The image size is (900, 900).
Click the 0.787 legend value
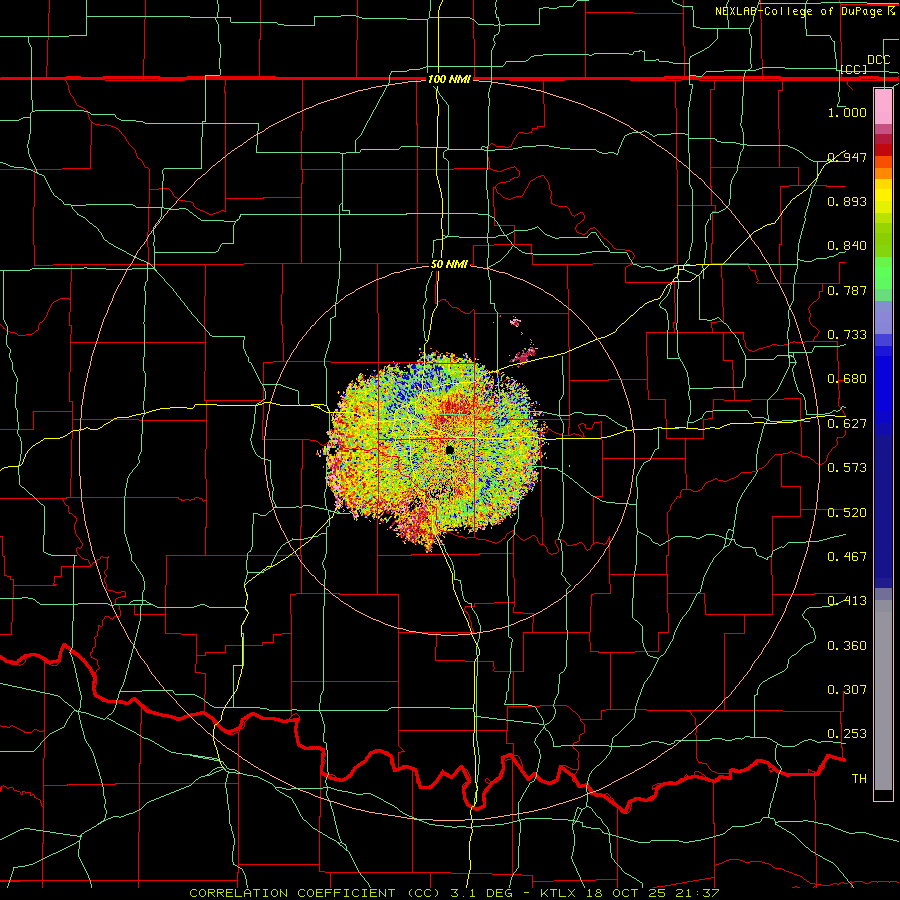(847, 290)
